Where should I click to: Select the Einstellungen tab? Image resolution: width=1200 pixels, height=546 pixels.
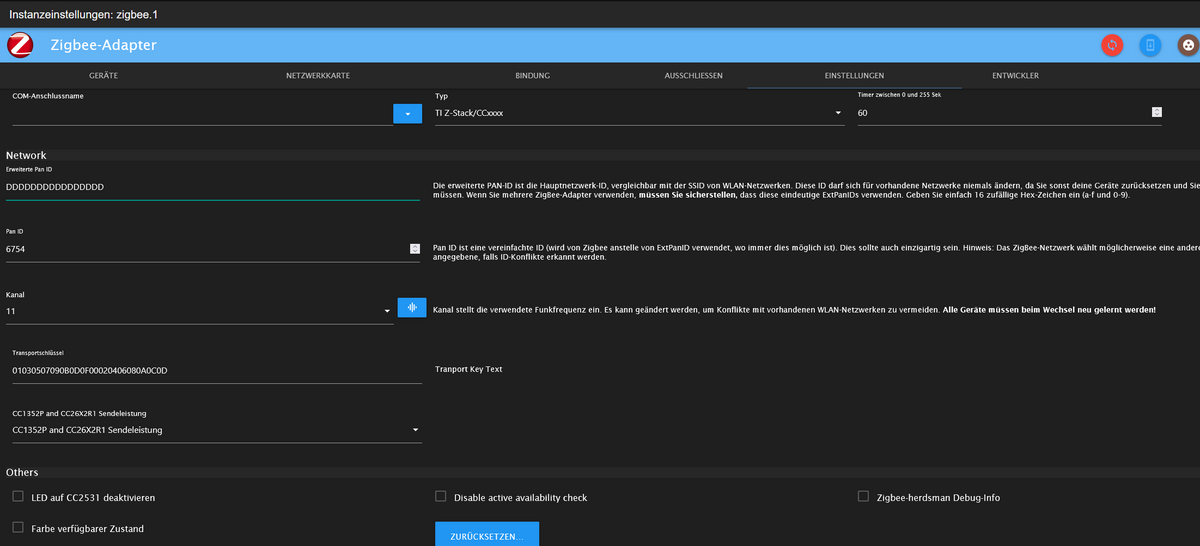click(854, 76)
